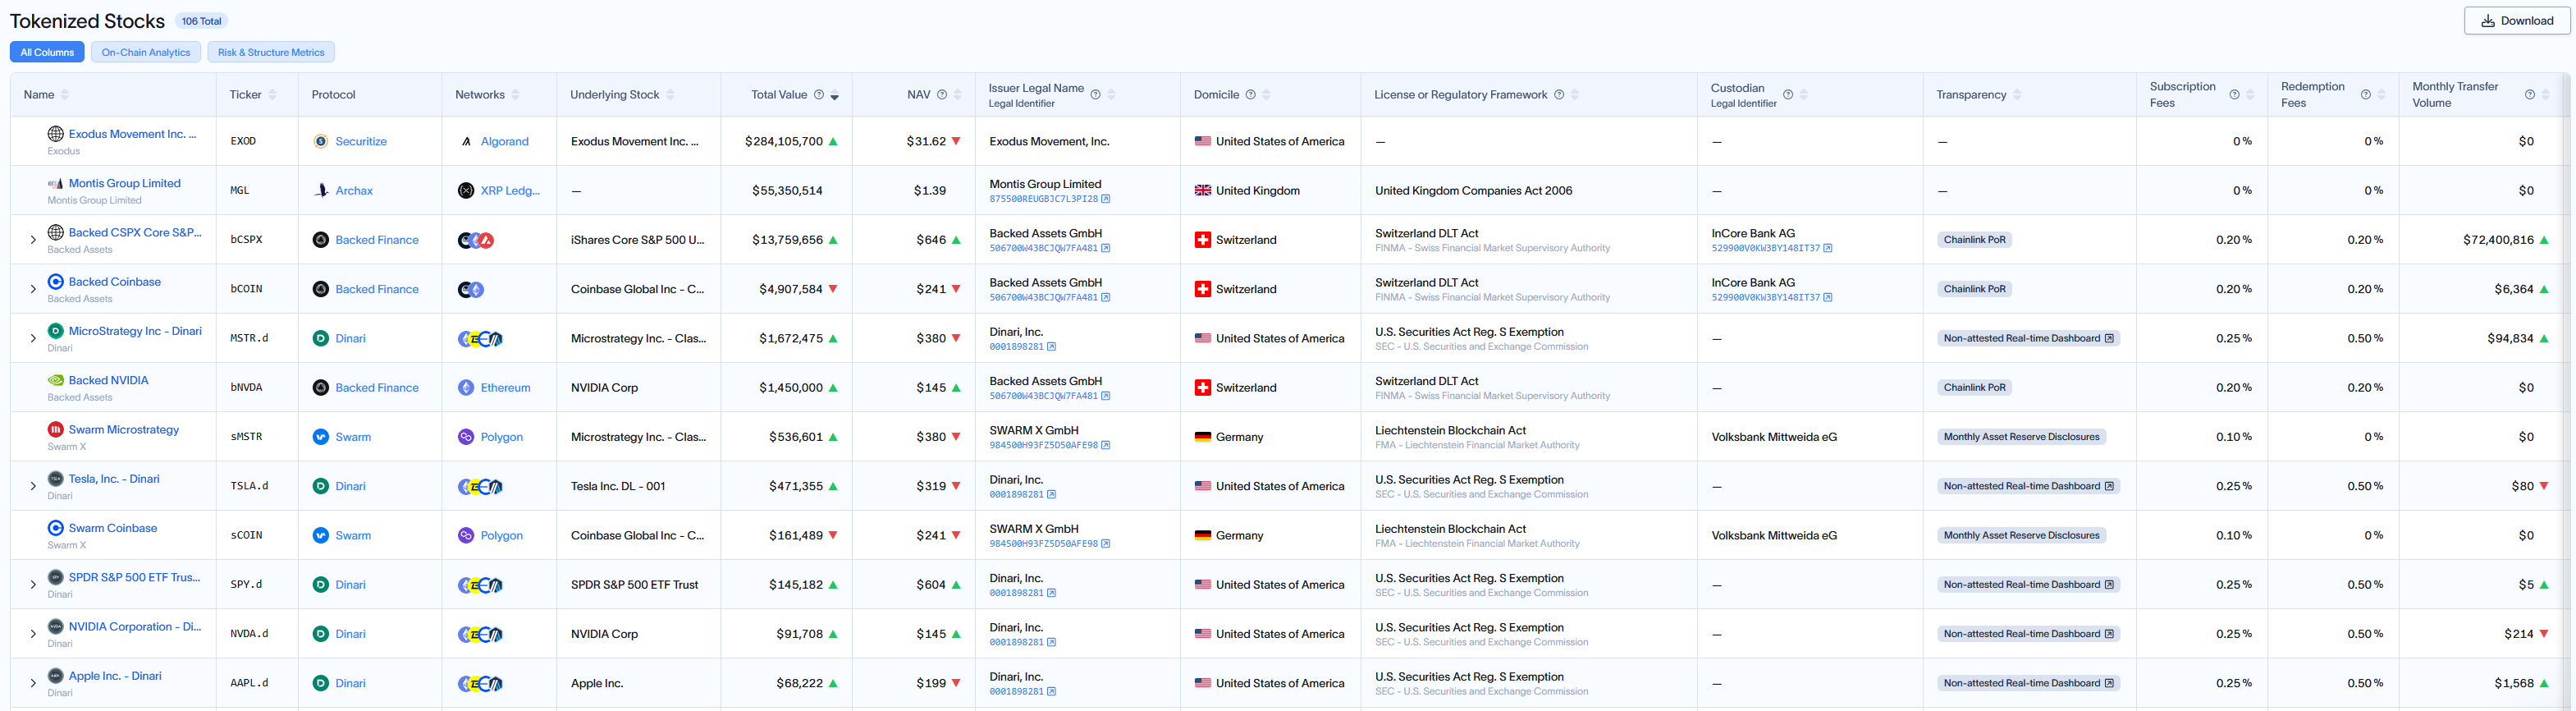The width and height of the screenshot is (2576, 711).
Task: Click the network icons in the bCSPX row
Action: pos(476,240)
